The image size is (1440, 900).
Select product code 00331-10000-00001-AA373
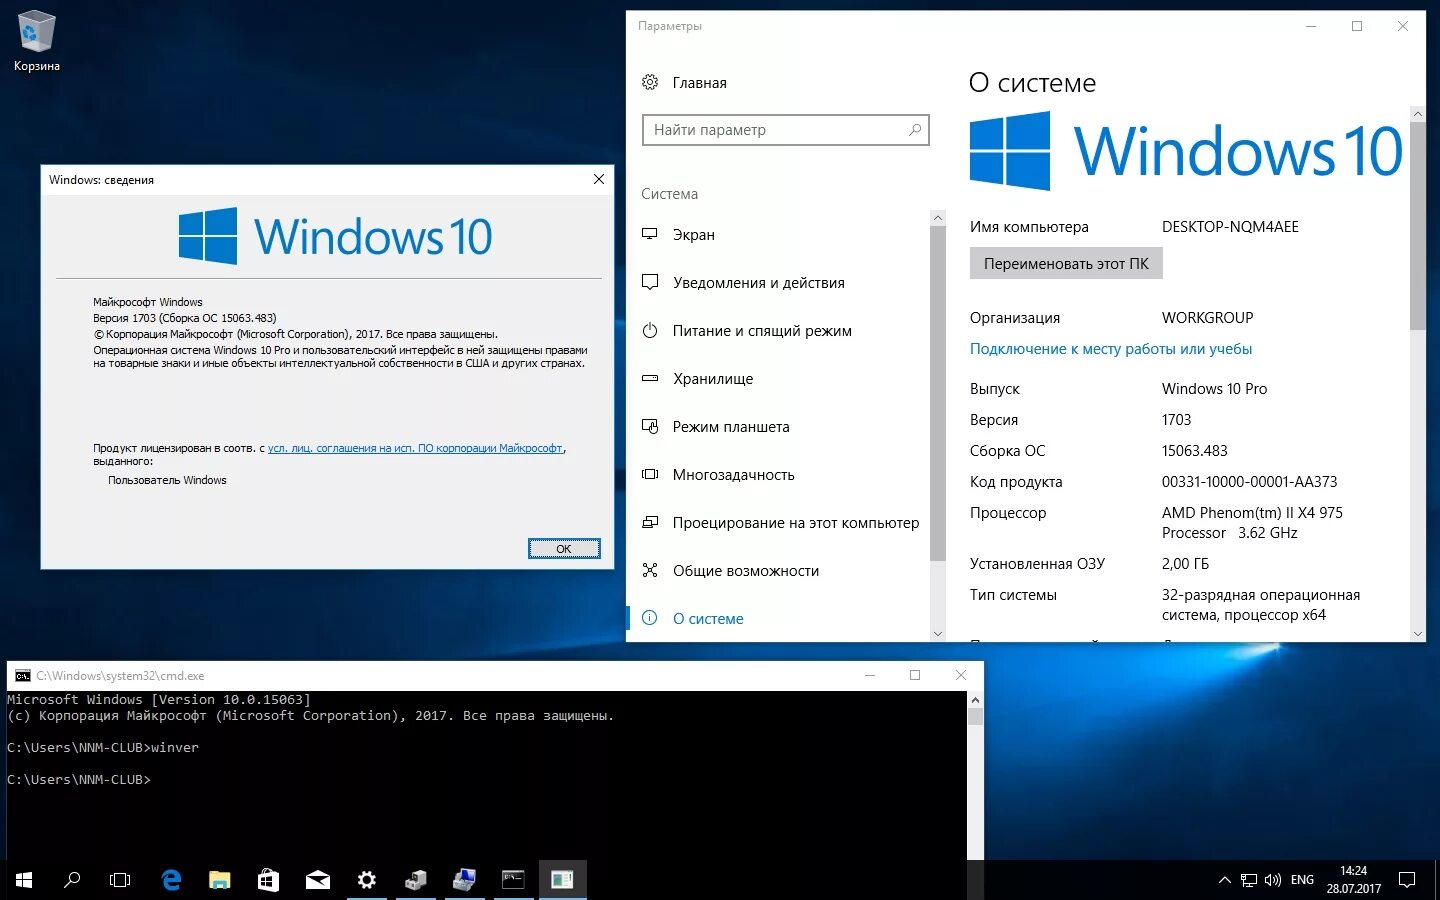pyautogui.click(x=1249, y=482)
